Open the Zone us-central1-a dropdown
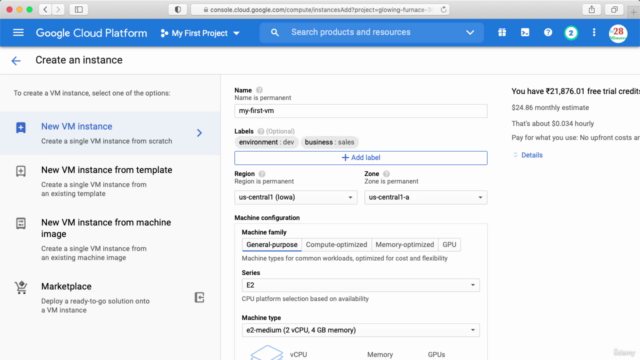The height and width of the screenshot is (360, 640). pos(426,198)
